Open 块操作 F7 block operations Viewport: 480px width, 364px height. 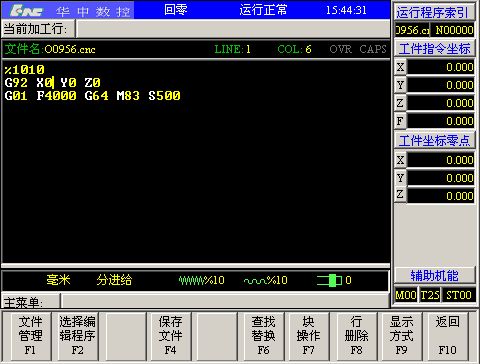(x=309, y=336)
